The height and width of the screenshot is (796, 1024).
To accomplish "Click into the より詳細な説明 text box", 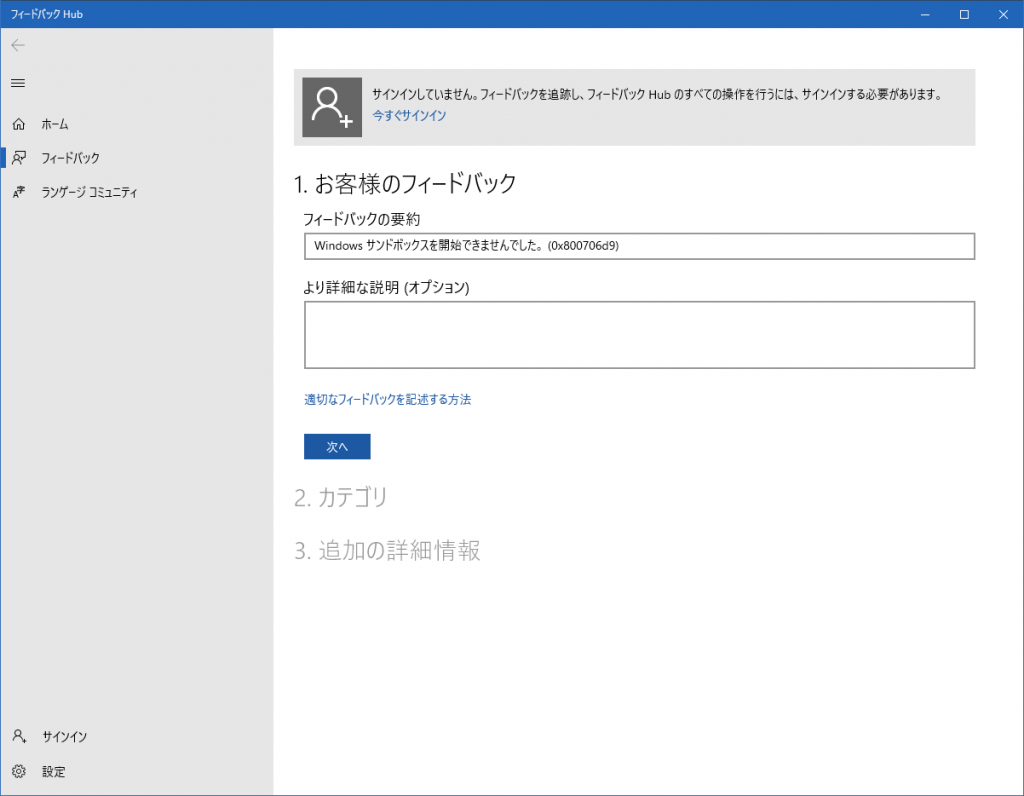I will (x=639, y=335).
